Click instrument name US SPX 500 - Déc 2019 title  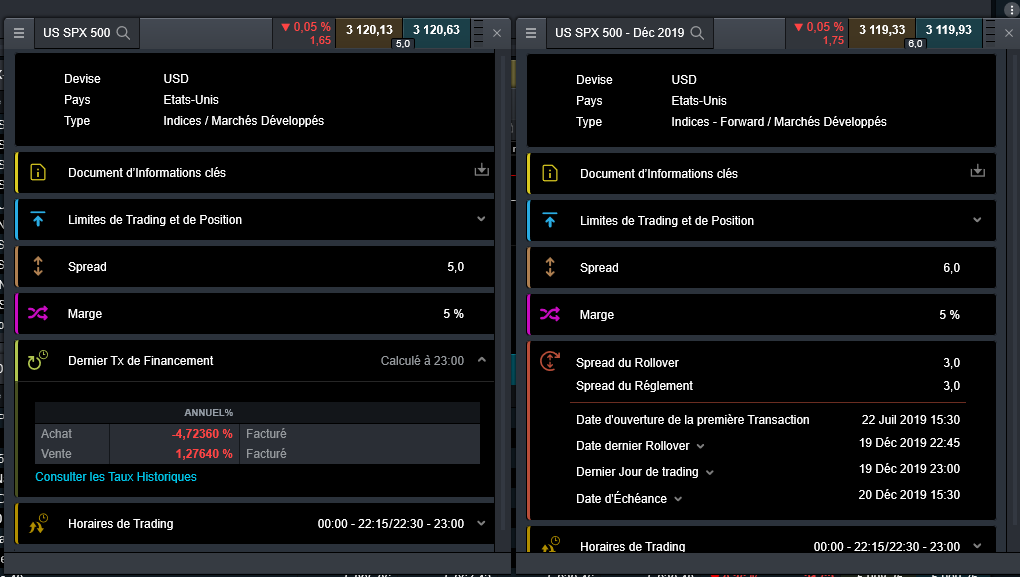pos(619,33)
